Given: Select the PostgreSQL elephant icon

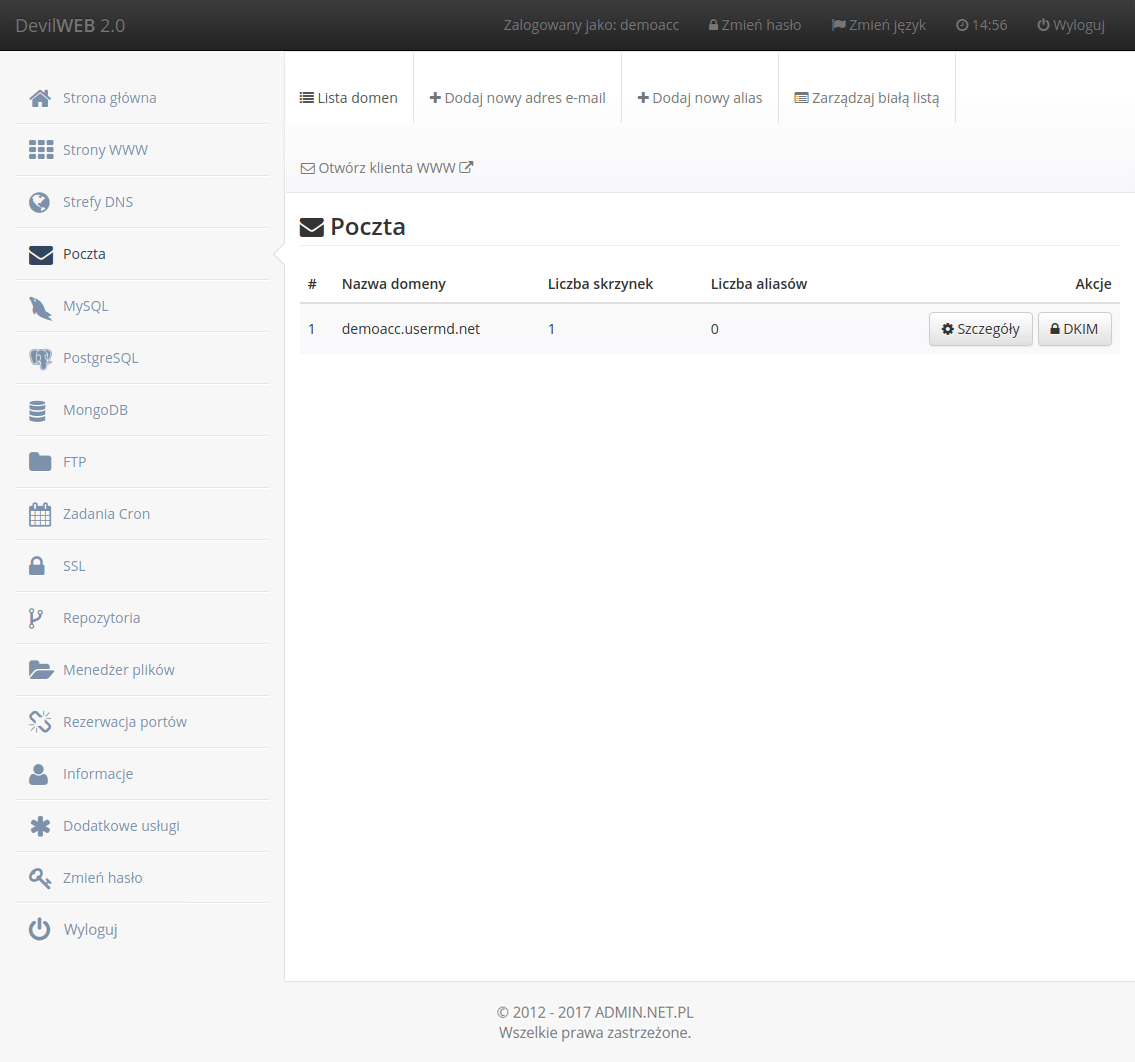Looking at the screenshot, I should (x=40, y=358).
